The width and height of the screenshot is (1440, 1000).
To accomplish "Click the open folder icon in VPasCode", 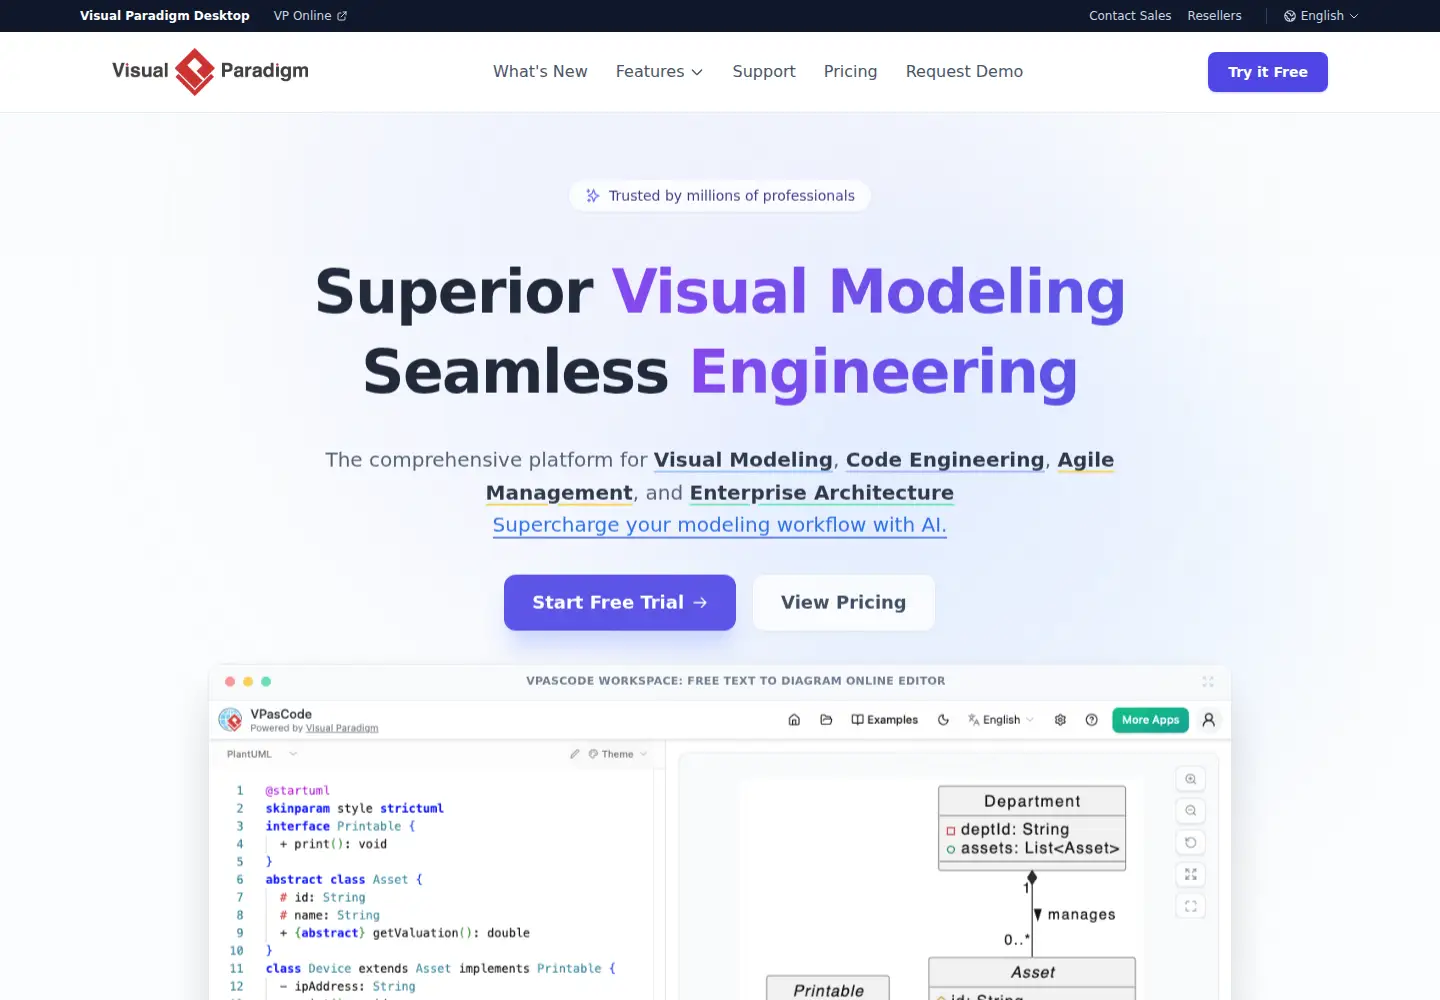I will [826, 720].
